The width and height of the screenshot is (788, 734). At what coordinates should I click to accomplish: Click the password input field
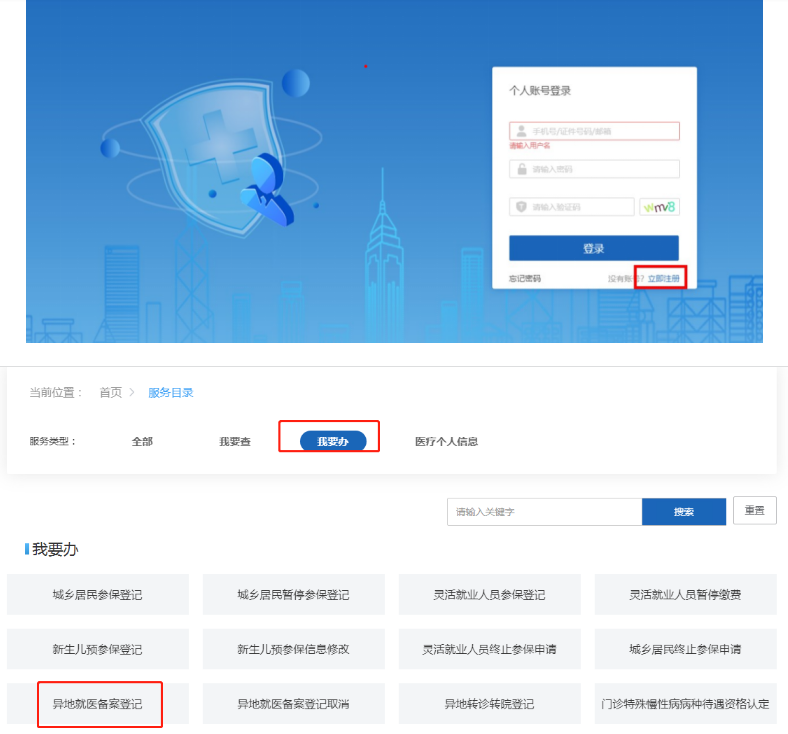coord(594,169)
